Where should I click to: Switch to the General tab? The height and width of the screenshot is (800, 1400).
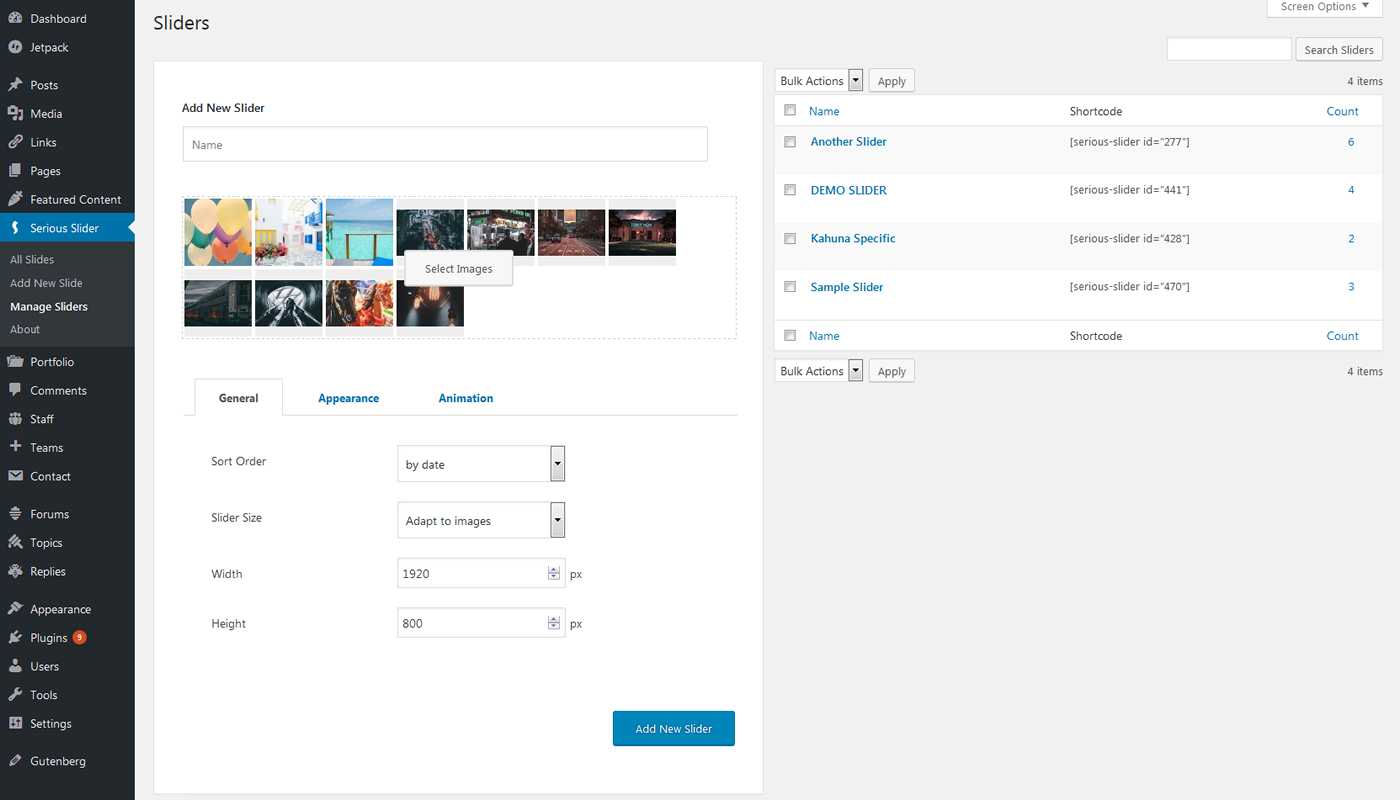[x=238, y=397]
